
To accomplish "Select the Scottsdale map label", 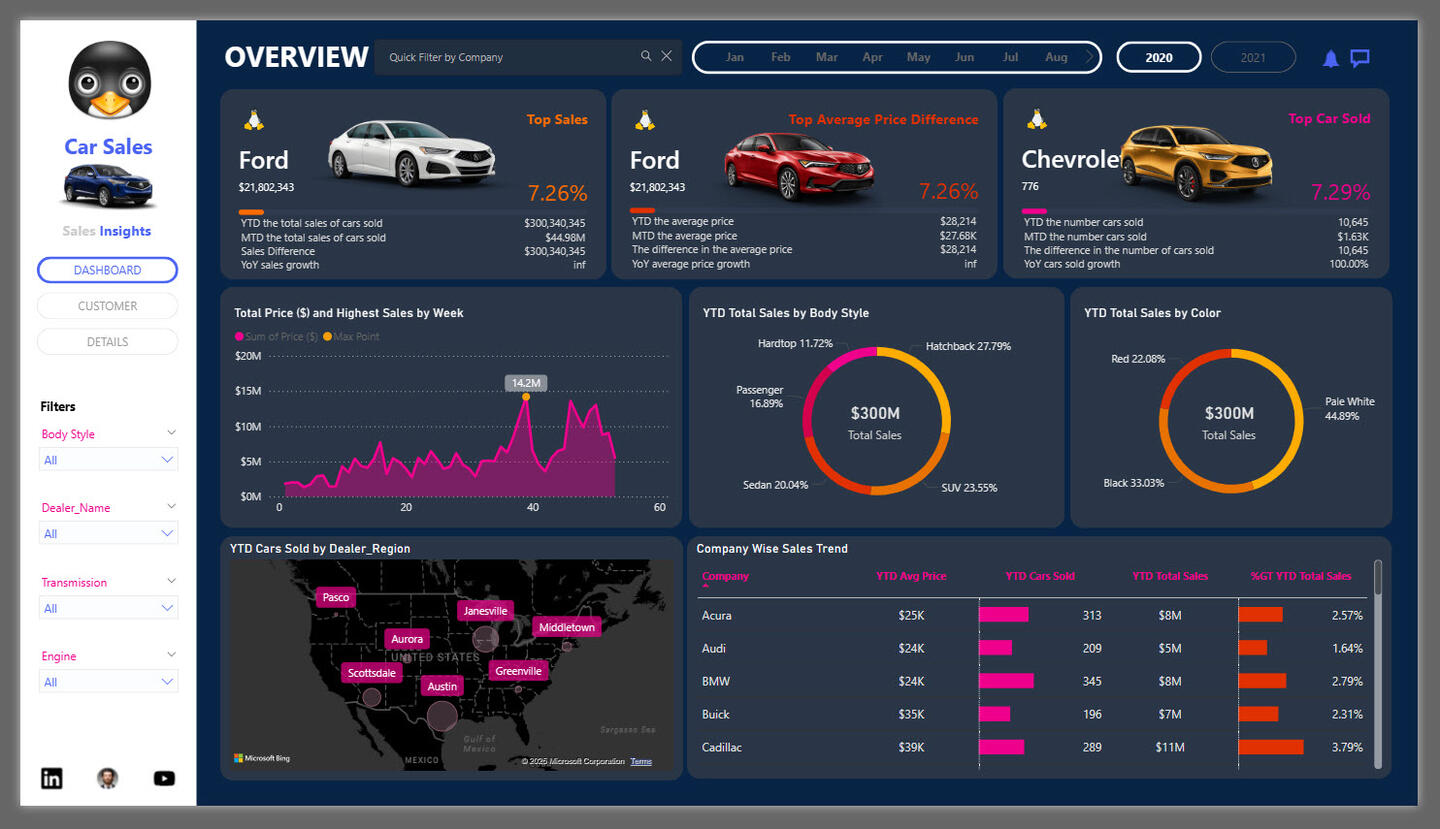I will [x=372, y=673].
